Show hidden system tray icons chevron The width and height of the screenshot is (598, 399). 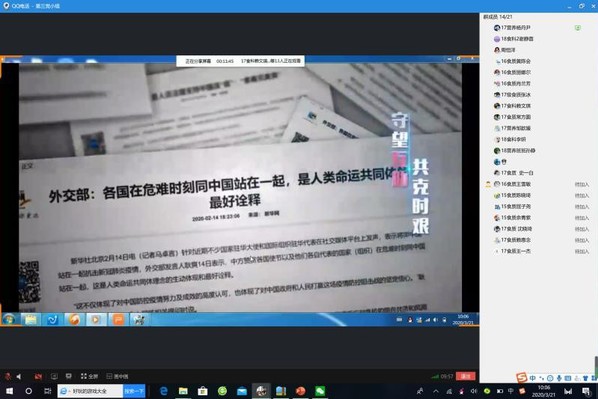pos(436,391)
